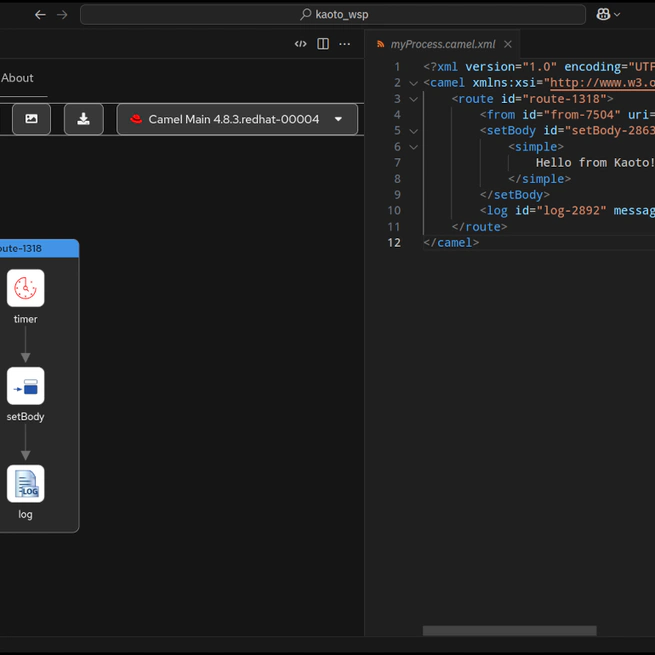Click the timer label
Screen dimensions: 655x655
tap(25, 319)
